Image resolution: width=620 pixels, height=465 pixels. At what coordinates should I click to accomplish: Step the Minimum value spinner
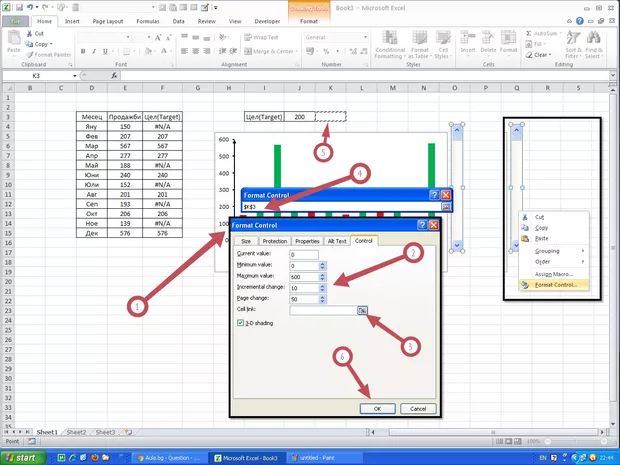[x=323, y=266]
